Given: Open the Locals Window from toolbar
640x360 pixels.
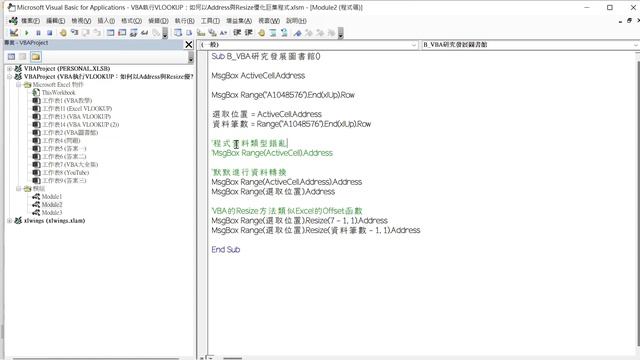Looking at the screenshot, I should [111, 33].
